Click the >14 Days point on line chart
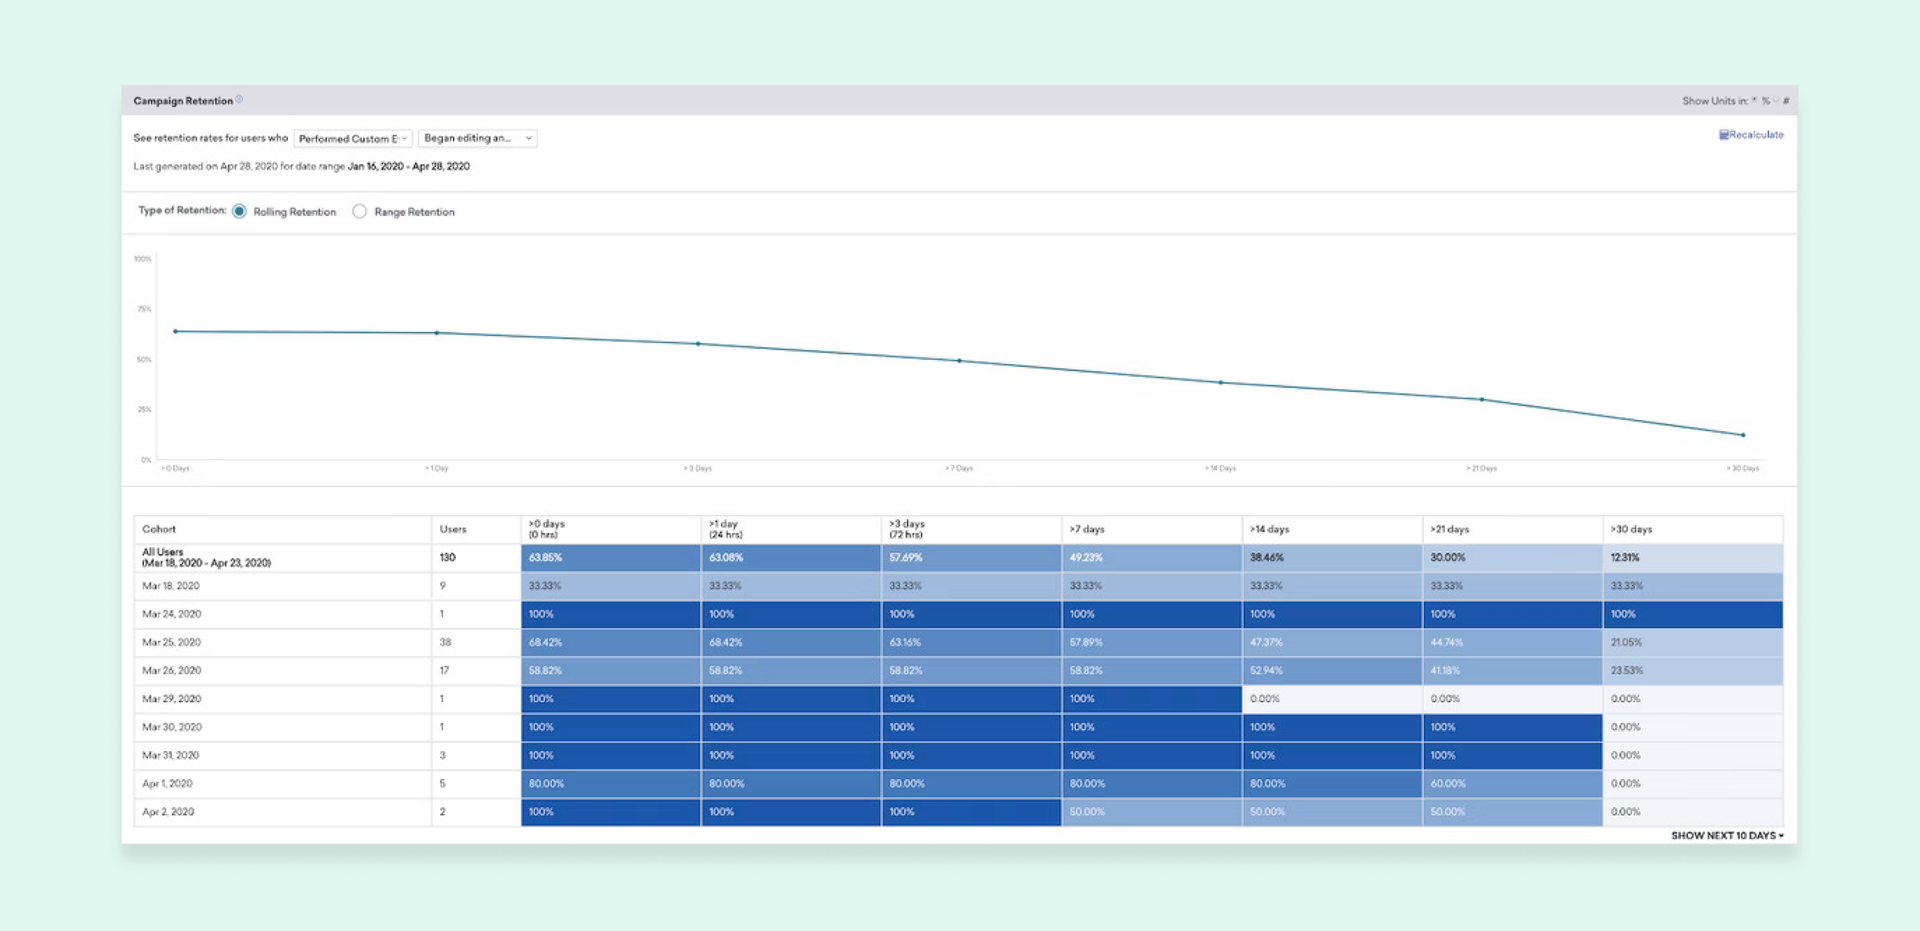Viewport: 1920px width, 931px height. tap(1220, 383)
